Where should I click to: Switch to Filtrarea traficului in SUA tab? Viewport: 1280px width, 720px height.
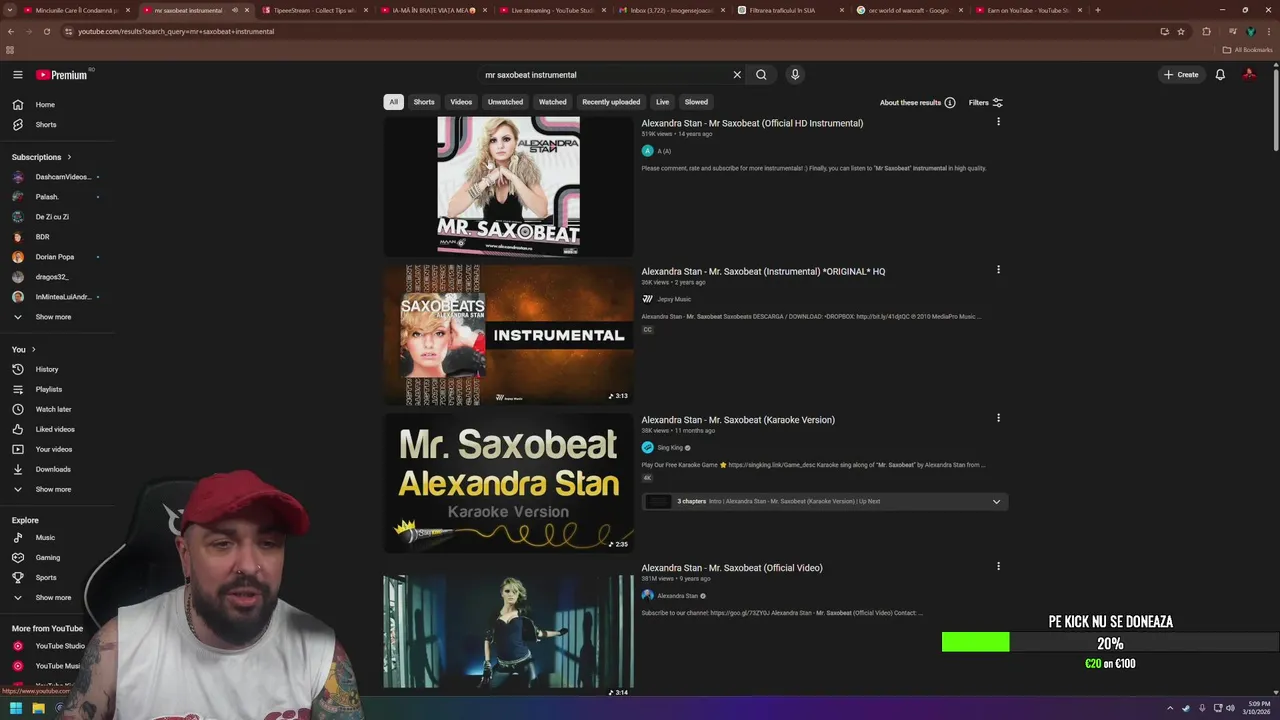click(790, 10)
